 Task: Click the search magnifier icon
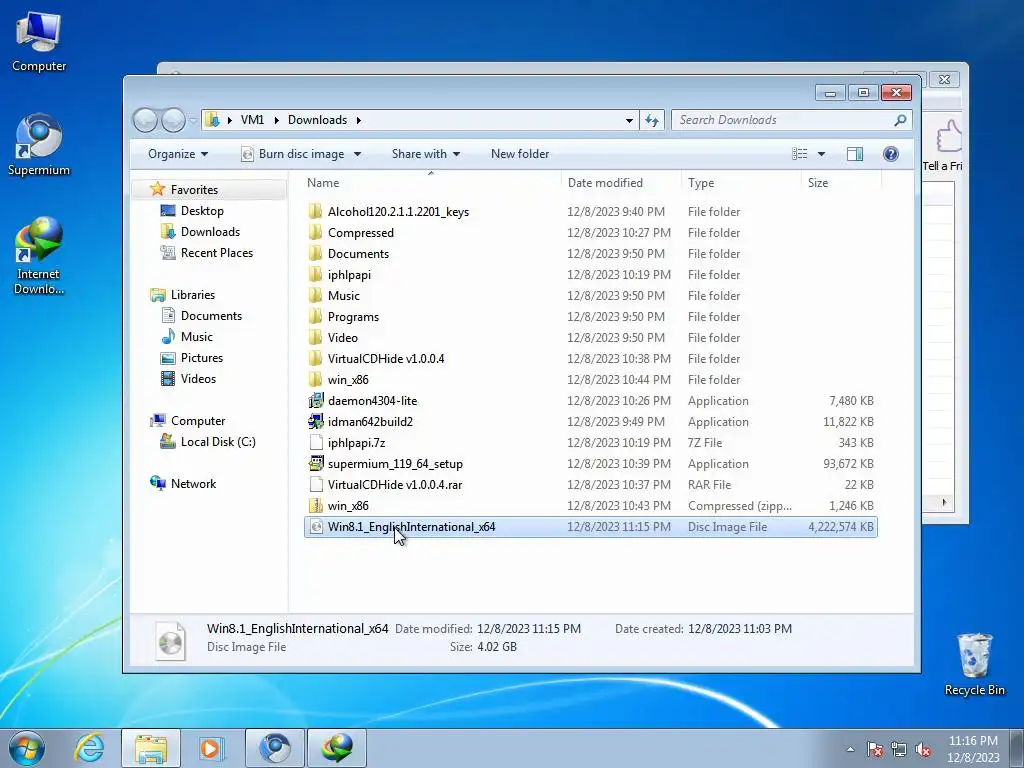(x=900, y=120)
